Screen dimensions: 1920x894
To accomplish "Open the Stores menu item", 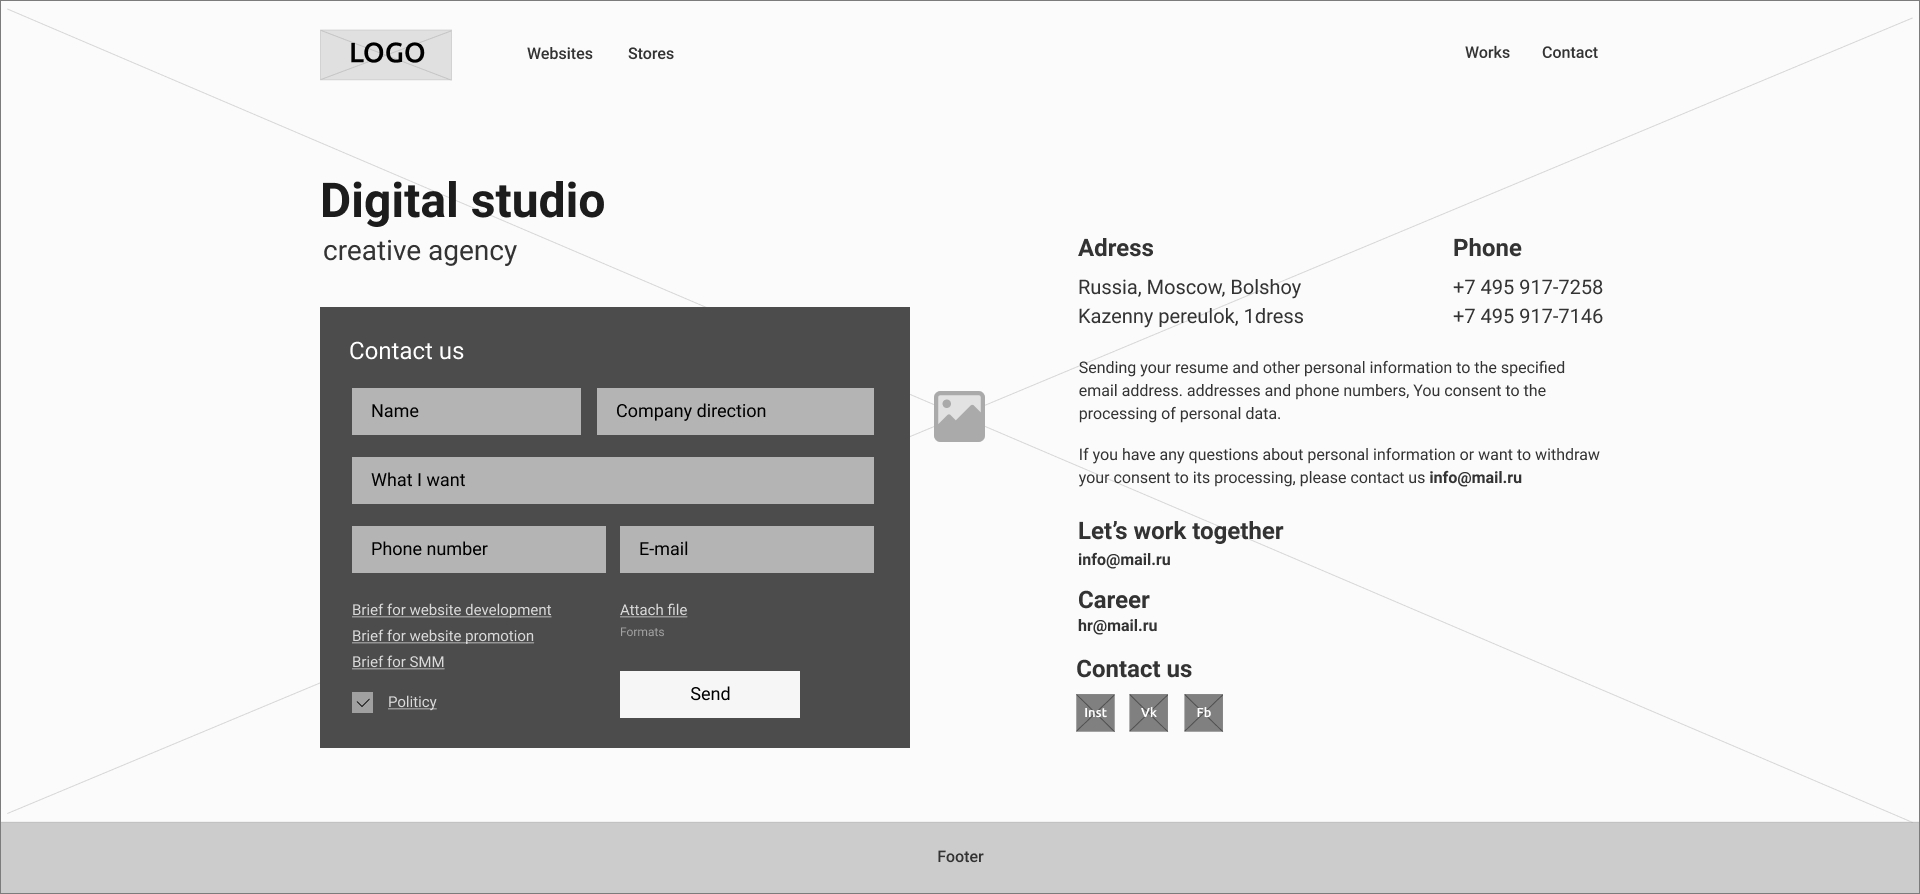I will pos(651,54).
